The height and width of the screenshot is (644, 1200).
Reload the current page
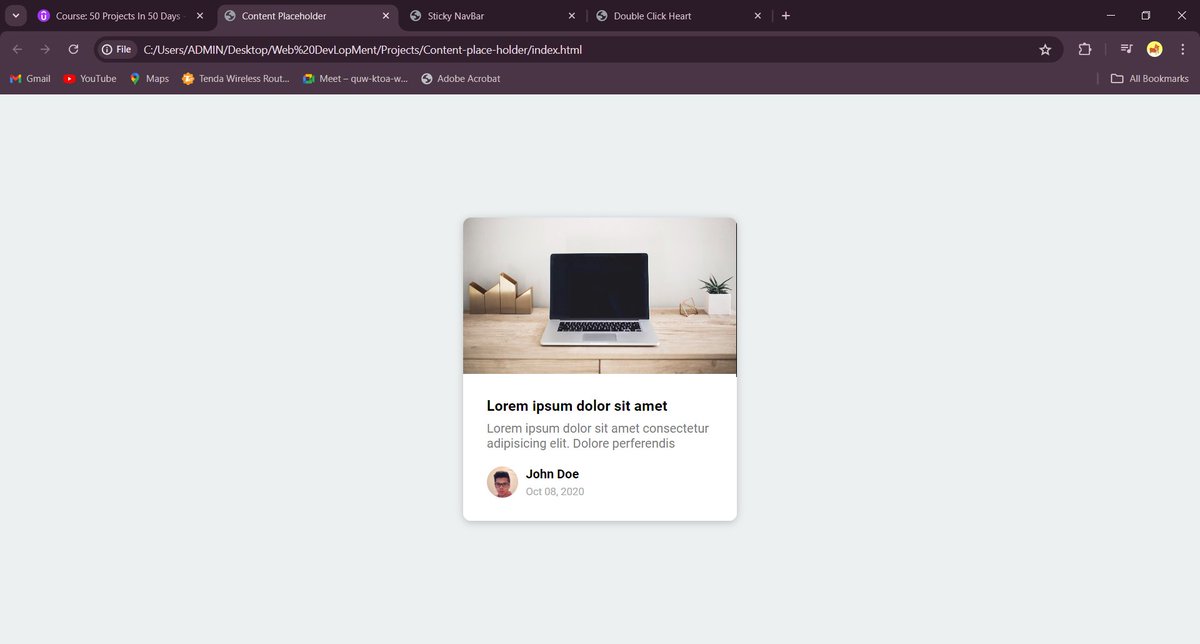[73, 49]
